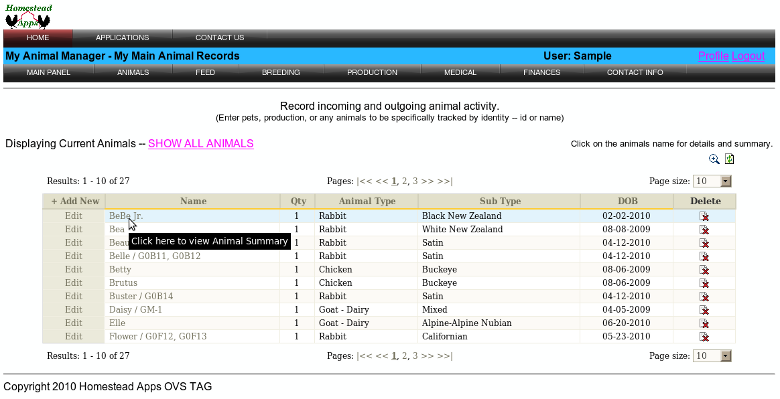Sort by Qty column header
Image resolution: width=780 pixels, height=399 pixels.
tap(298, 201)
